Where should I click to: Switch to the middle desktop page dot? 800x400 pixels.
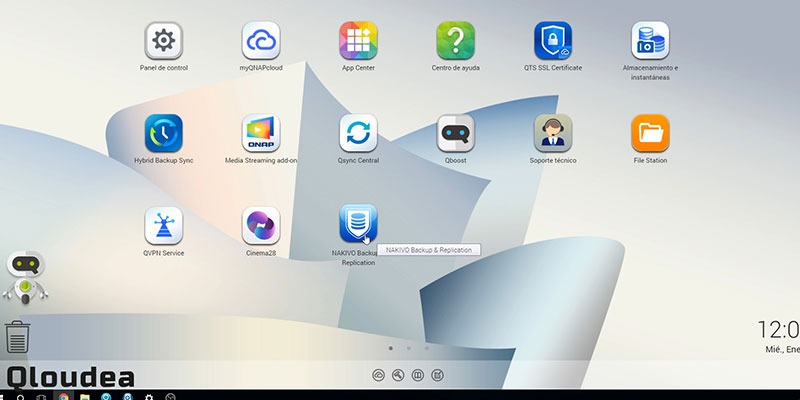click(x=409, y=348)
